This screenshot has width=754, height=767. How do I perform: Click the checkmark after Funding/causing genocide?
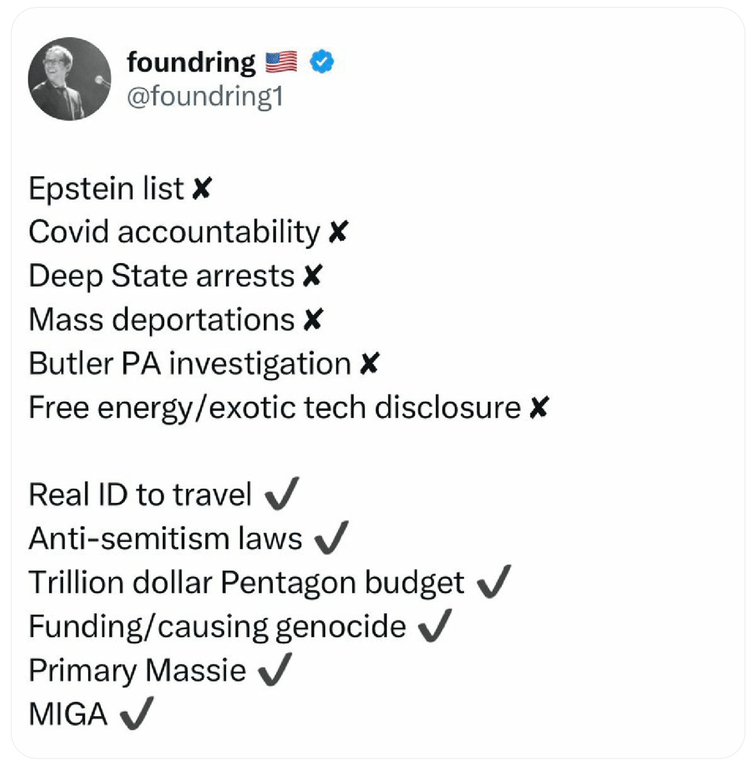[x=435, y=625]
